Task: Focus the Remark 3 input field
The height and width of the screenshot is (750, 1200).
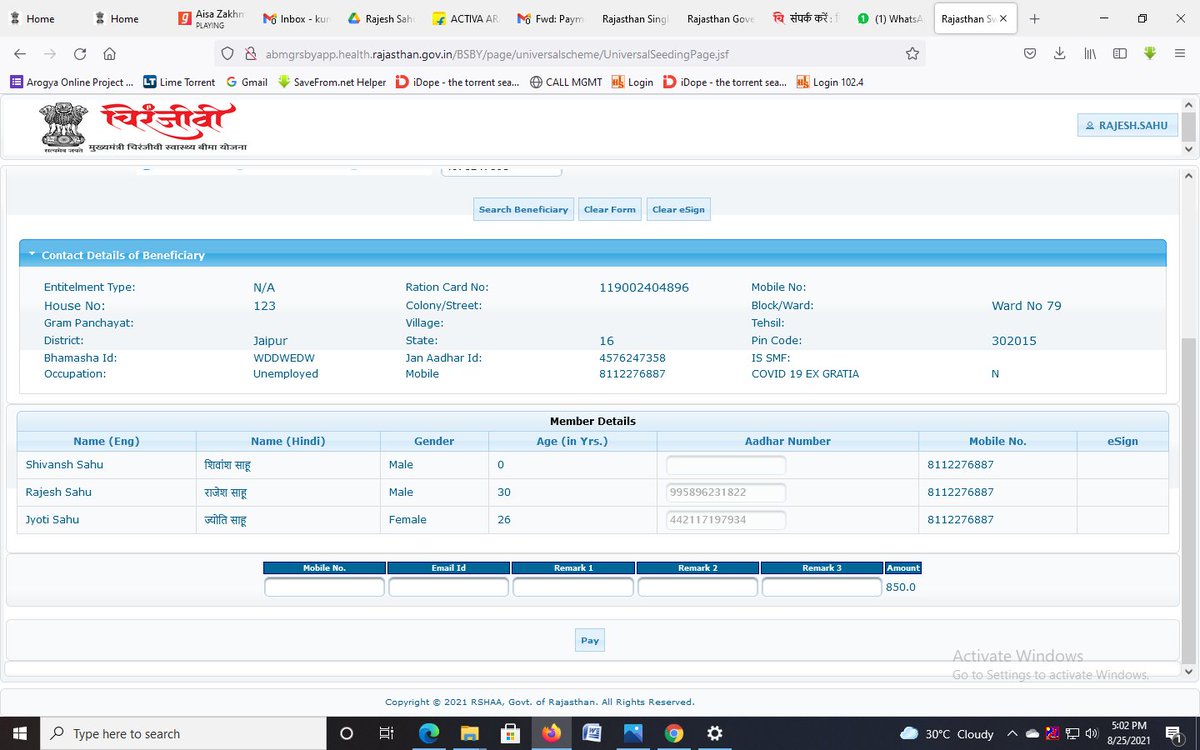Action: (x=821, y=587)
